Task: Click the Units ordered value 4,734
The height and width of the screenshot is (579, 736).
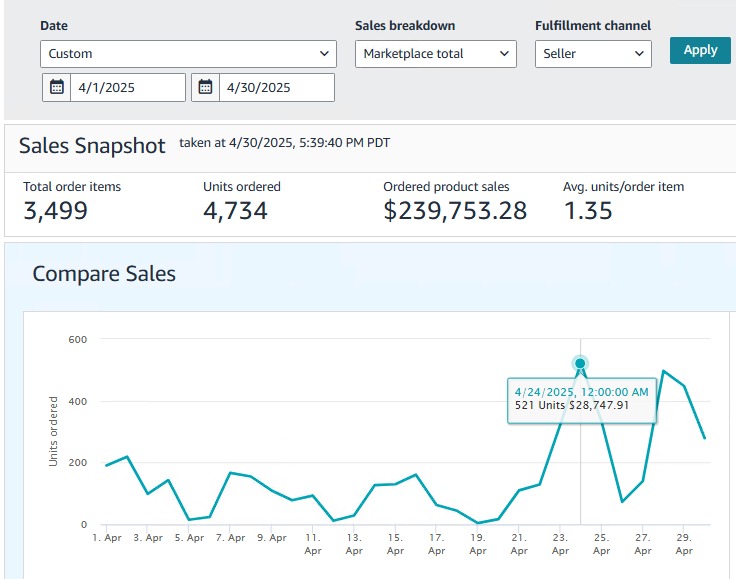Action: coord(235,211)
